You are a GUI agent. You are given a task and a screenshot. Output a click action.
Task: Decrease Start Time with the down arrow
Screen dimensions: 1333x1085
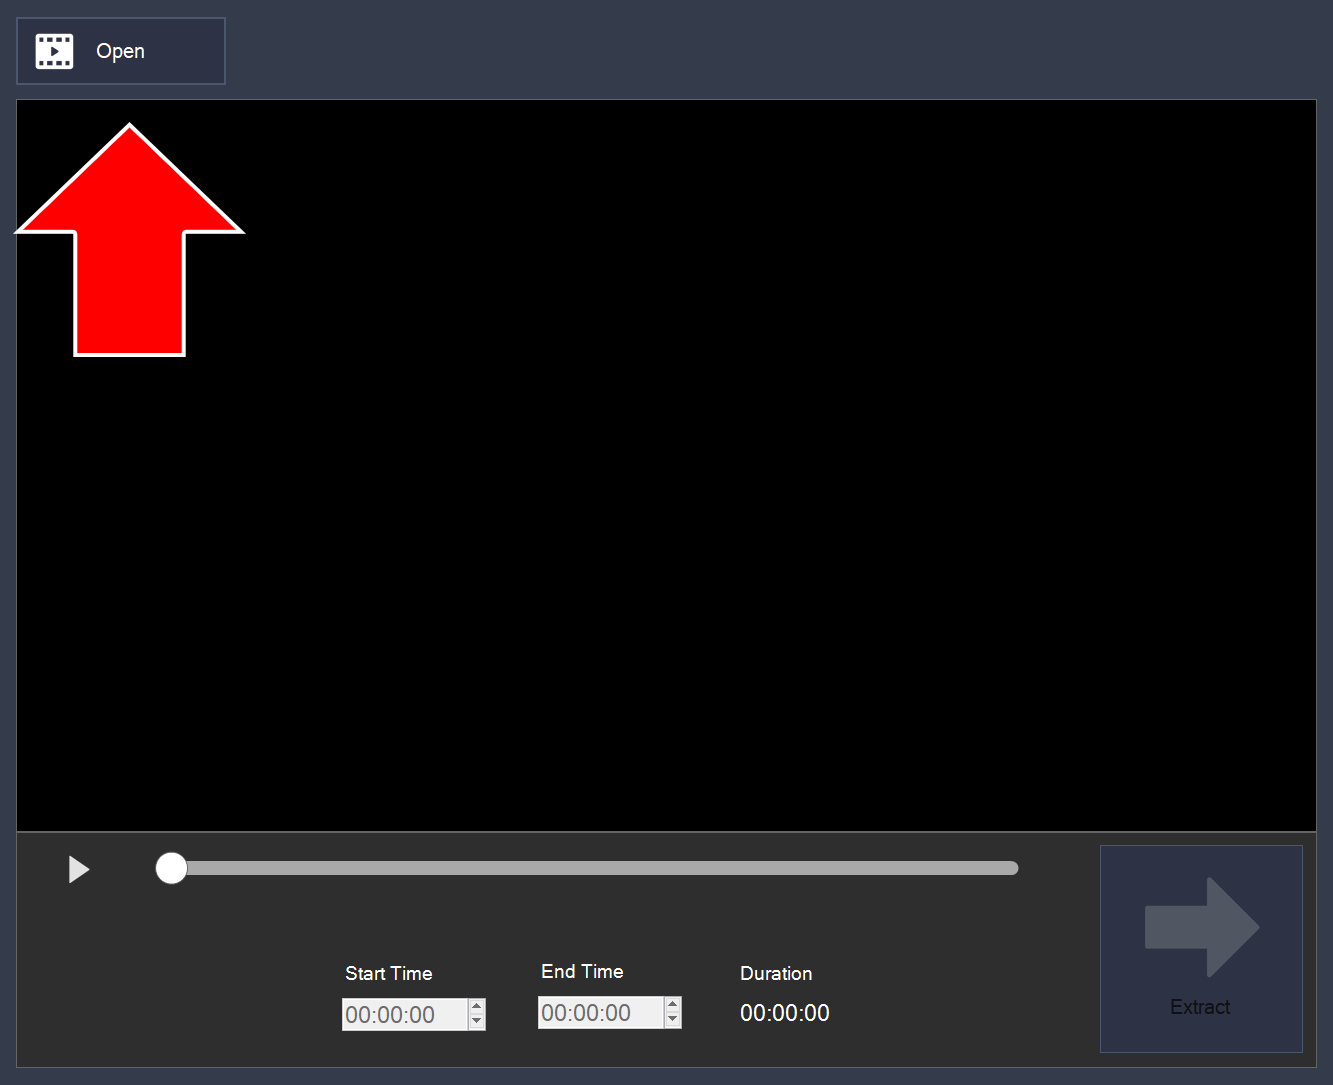point(477,1022)
